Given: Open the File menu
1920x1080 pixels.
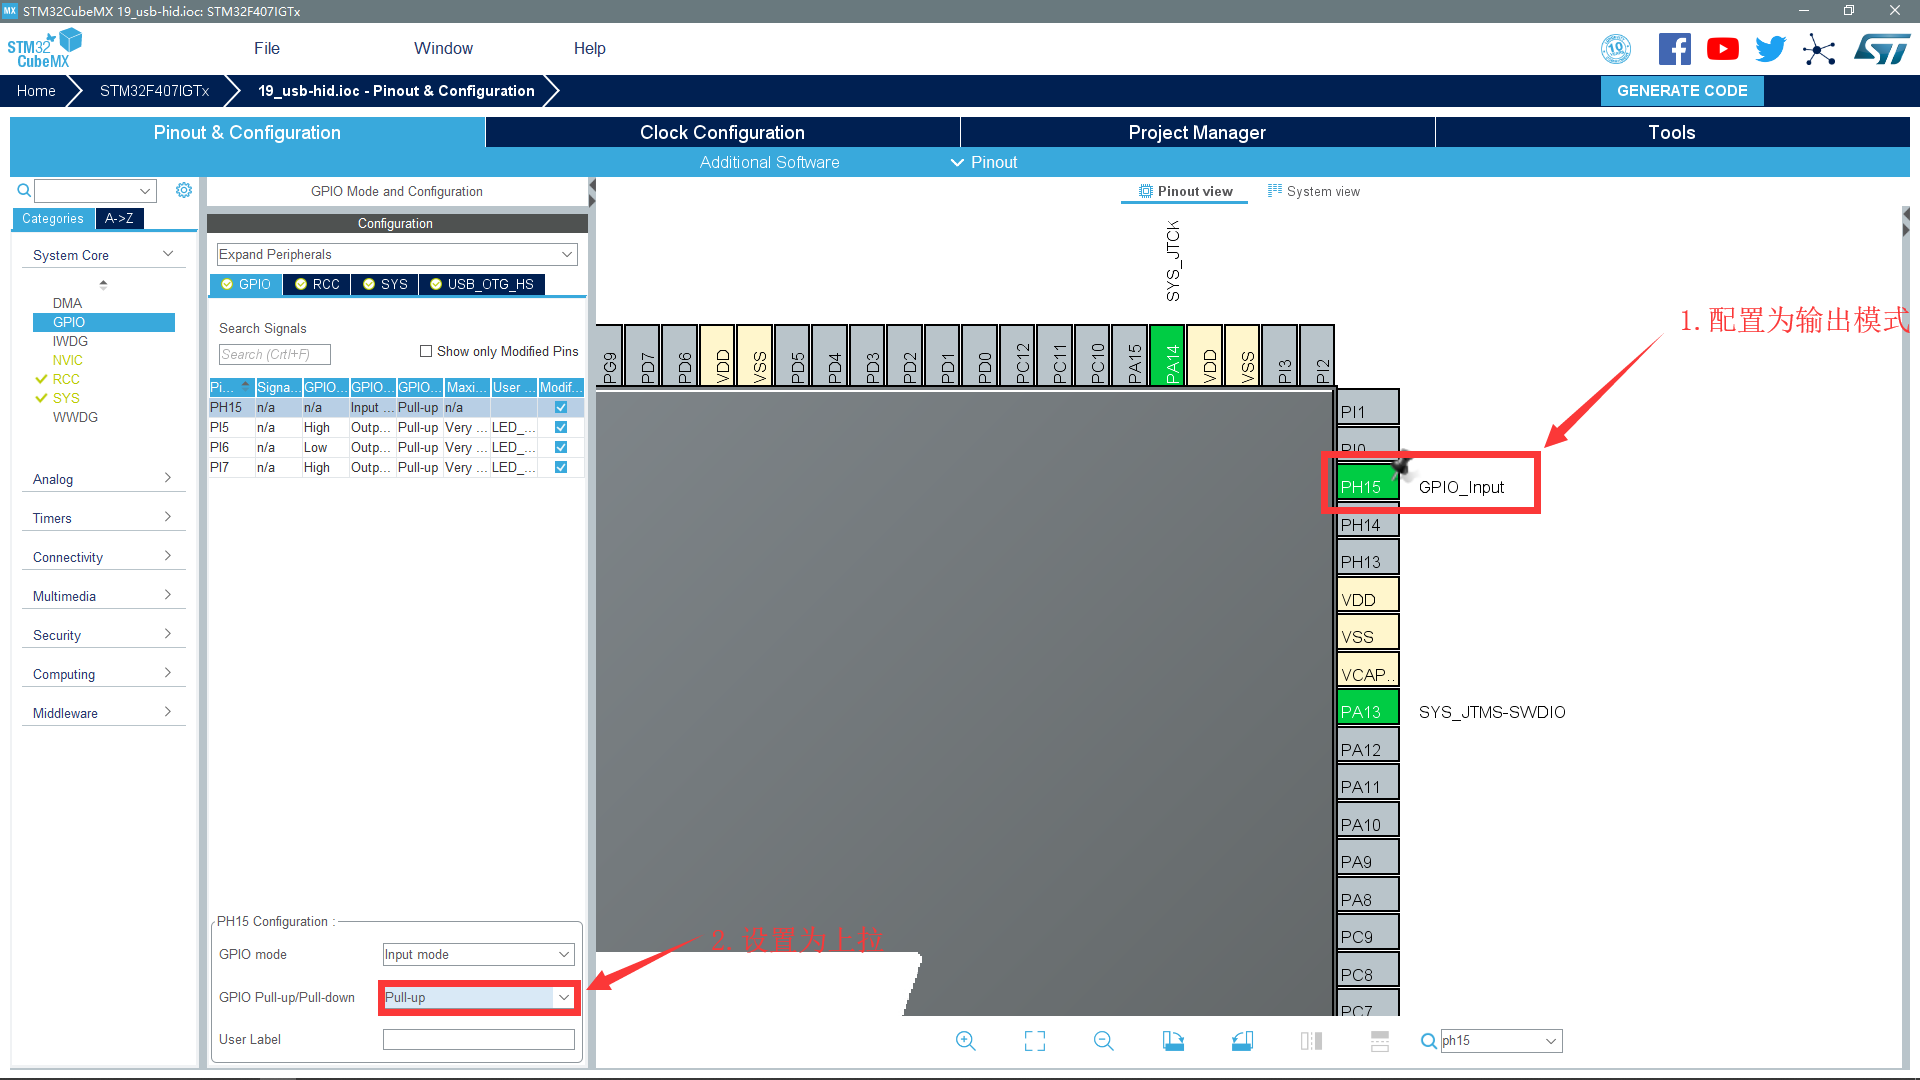Looking at the screenshot, I should point(266,48).
